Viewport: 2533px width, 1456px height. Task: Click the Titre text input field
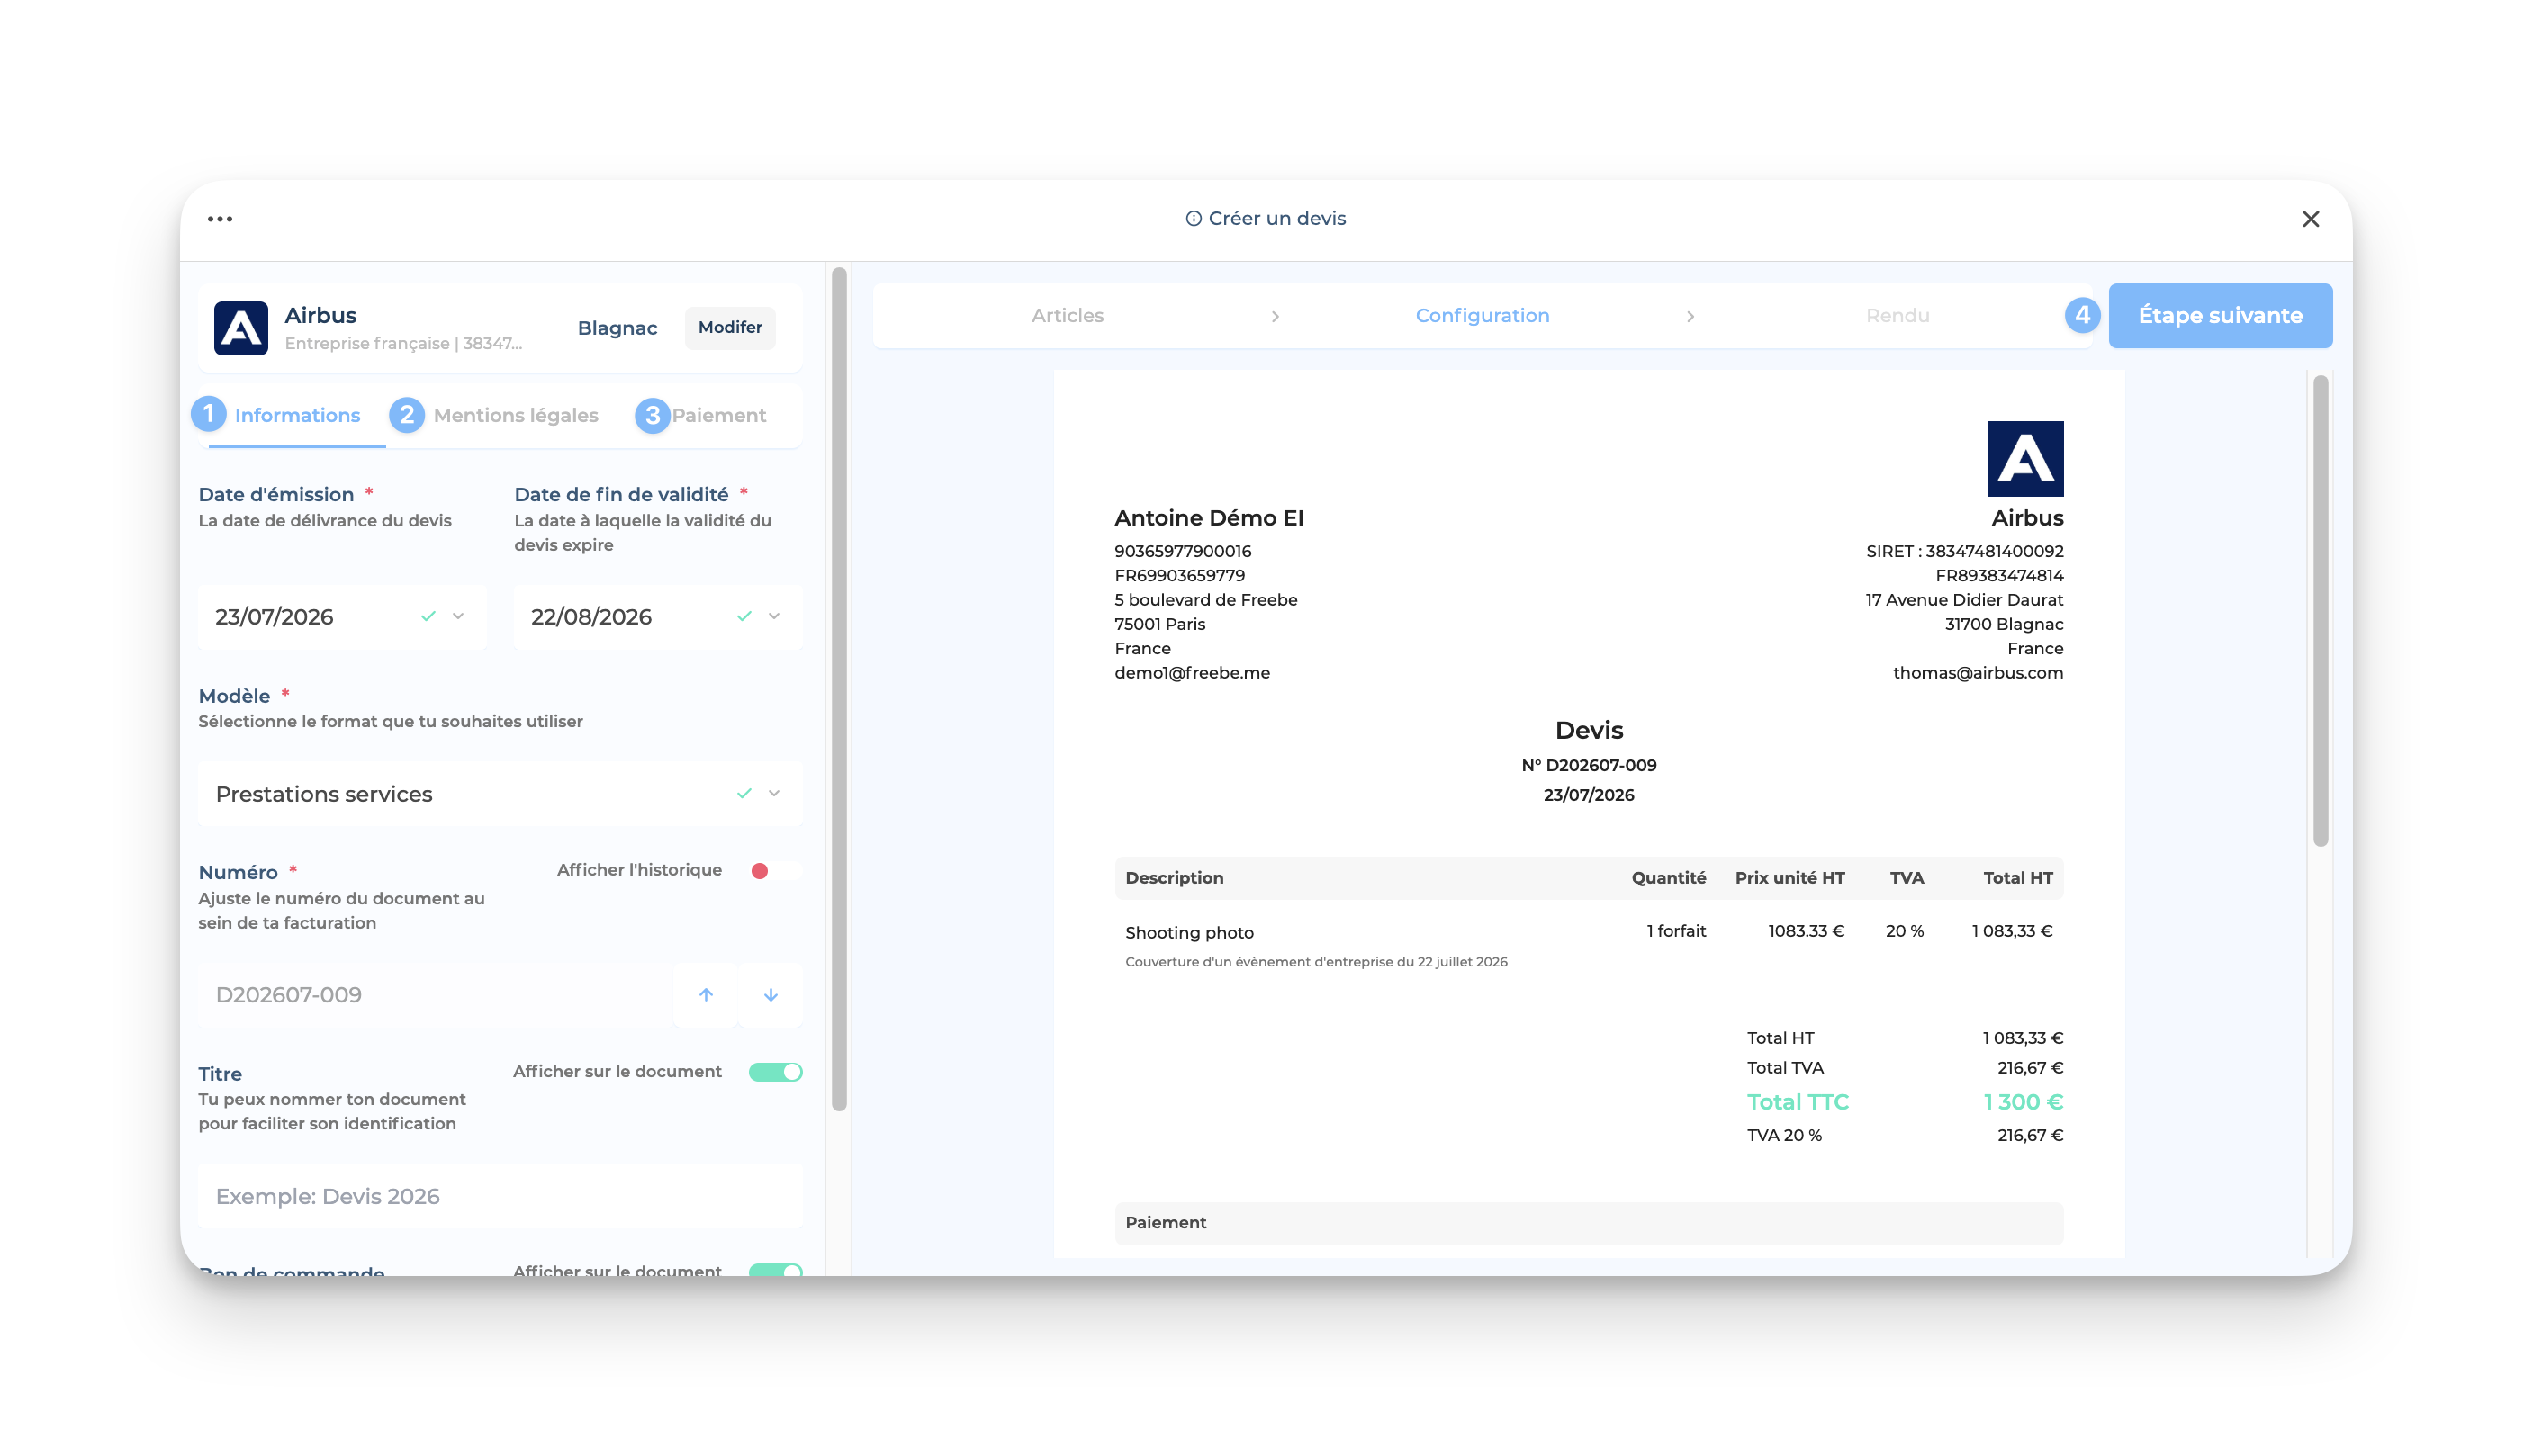(500, 1196)
